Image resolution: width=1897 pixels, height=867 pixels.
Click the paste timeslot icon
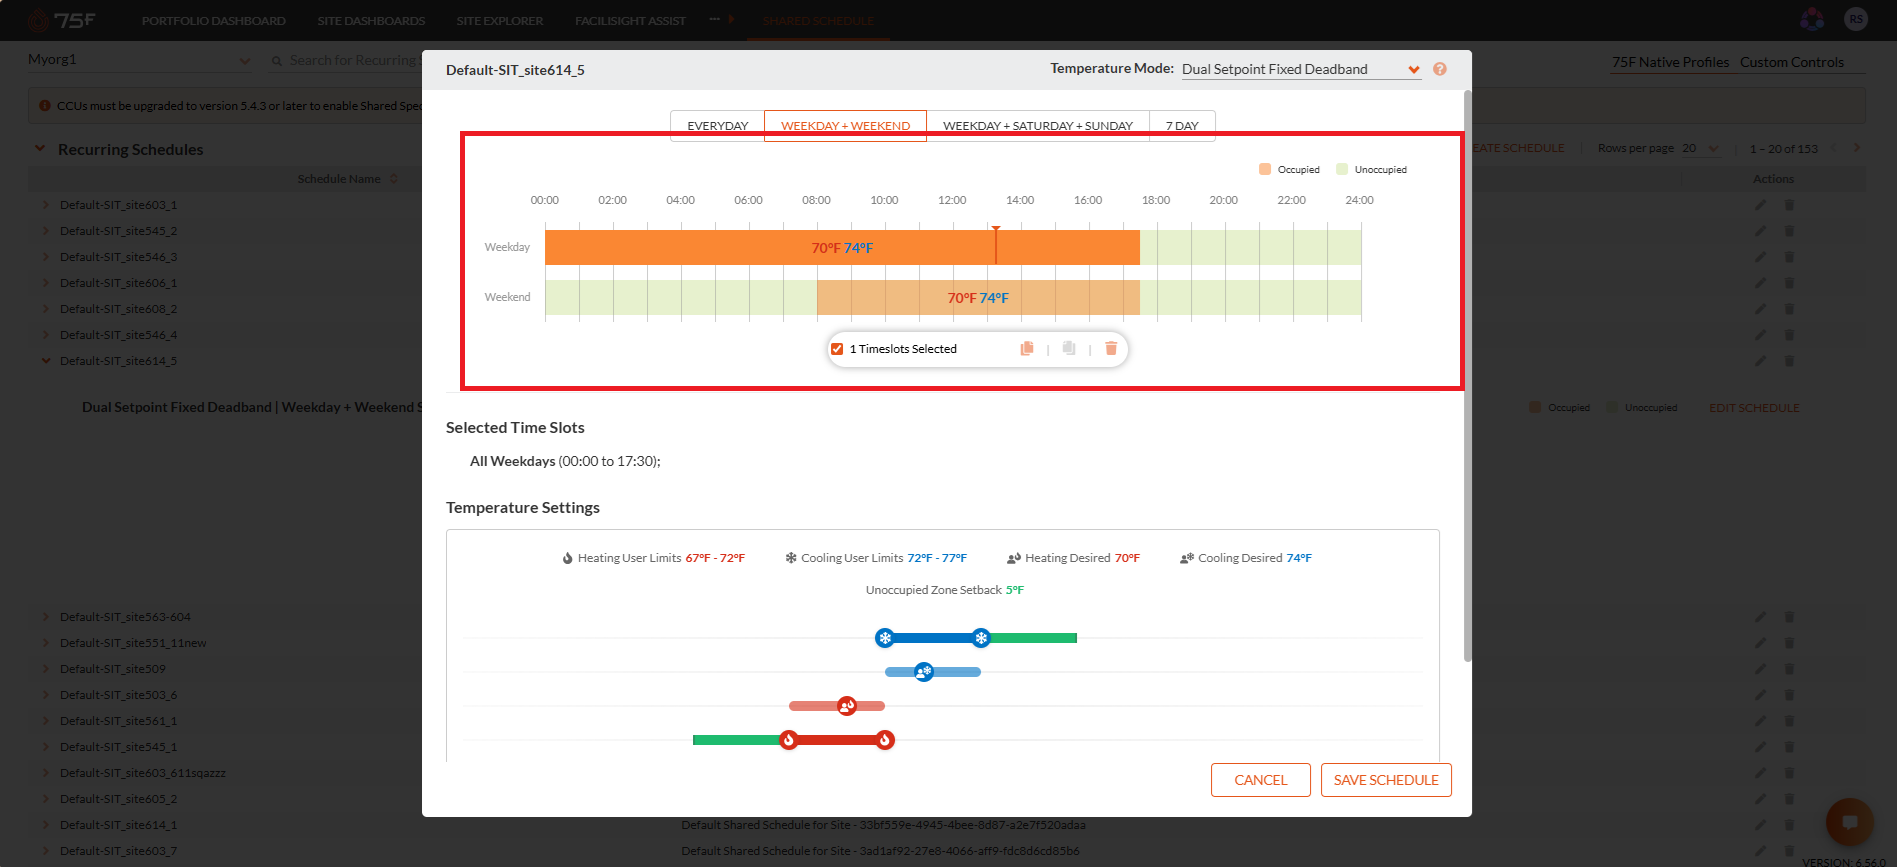[1069, 349]
